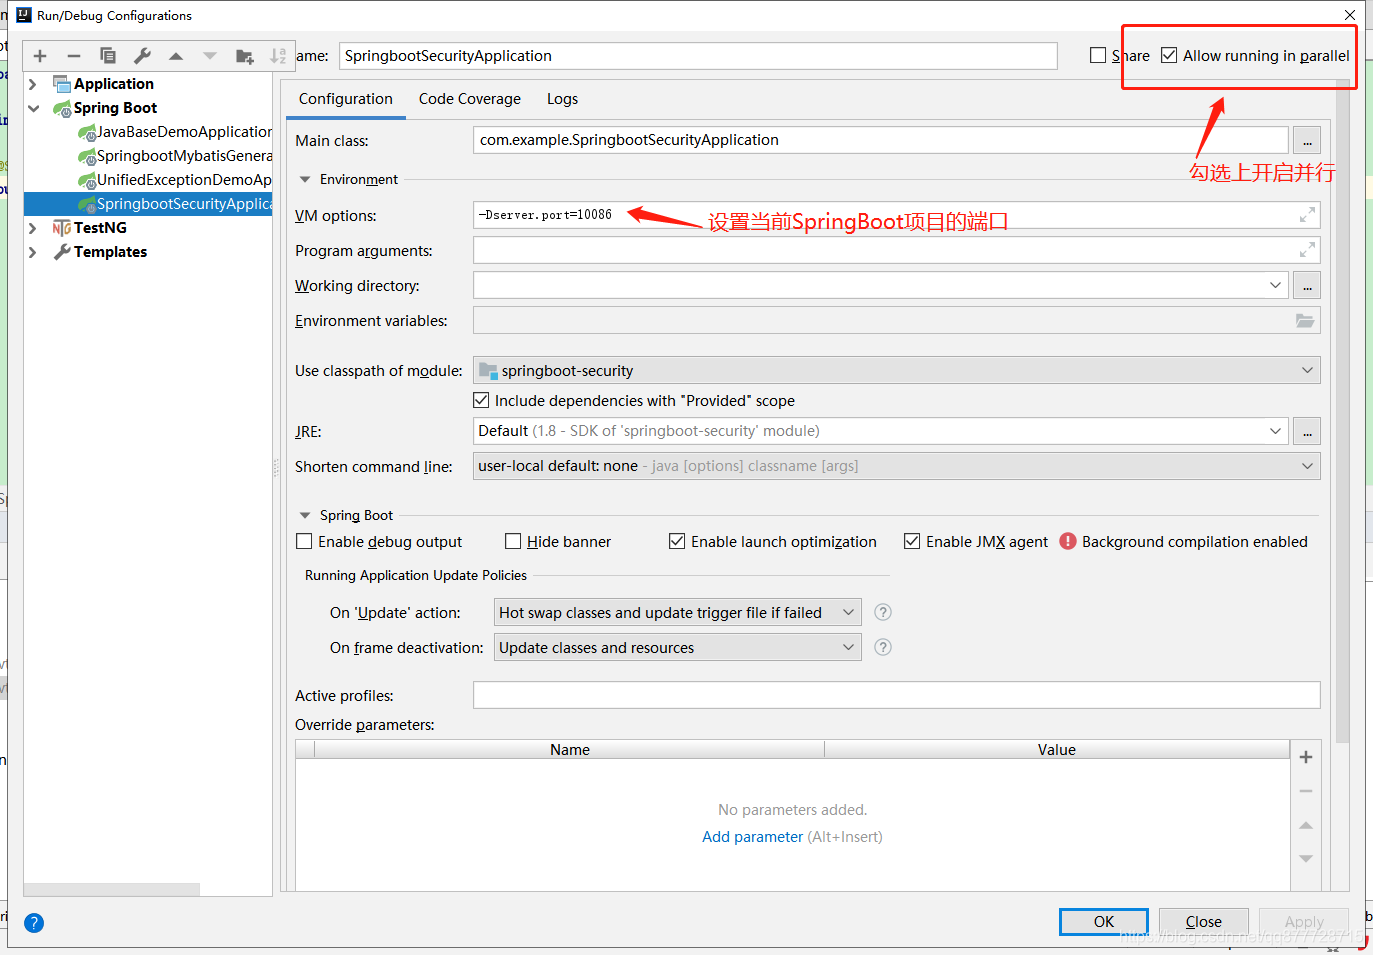This screenshot has height=955, width=1373.
Task: Open On 'Update' action dropdown
Action: pos(848,612)
